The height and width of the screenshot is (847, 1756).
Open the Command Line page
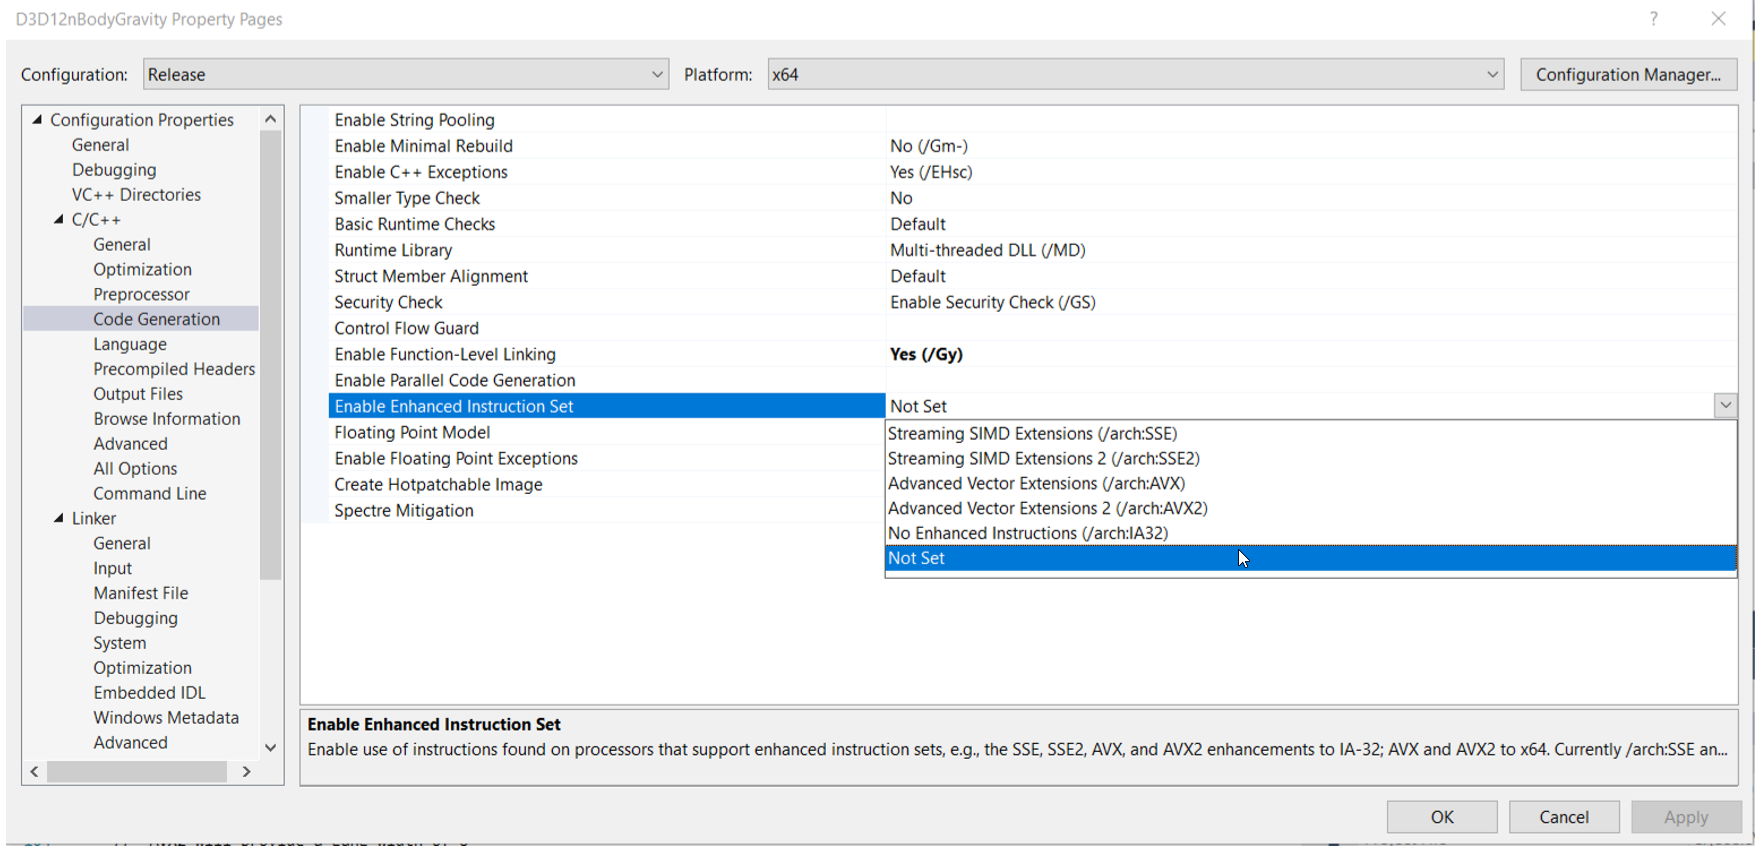point(150,493)
